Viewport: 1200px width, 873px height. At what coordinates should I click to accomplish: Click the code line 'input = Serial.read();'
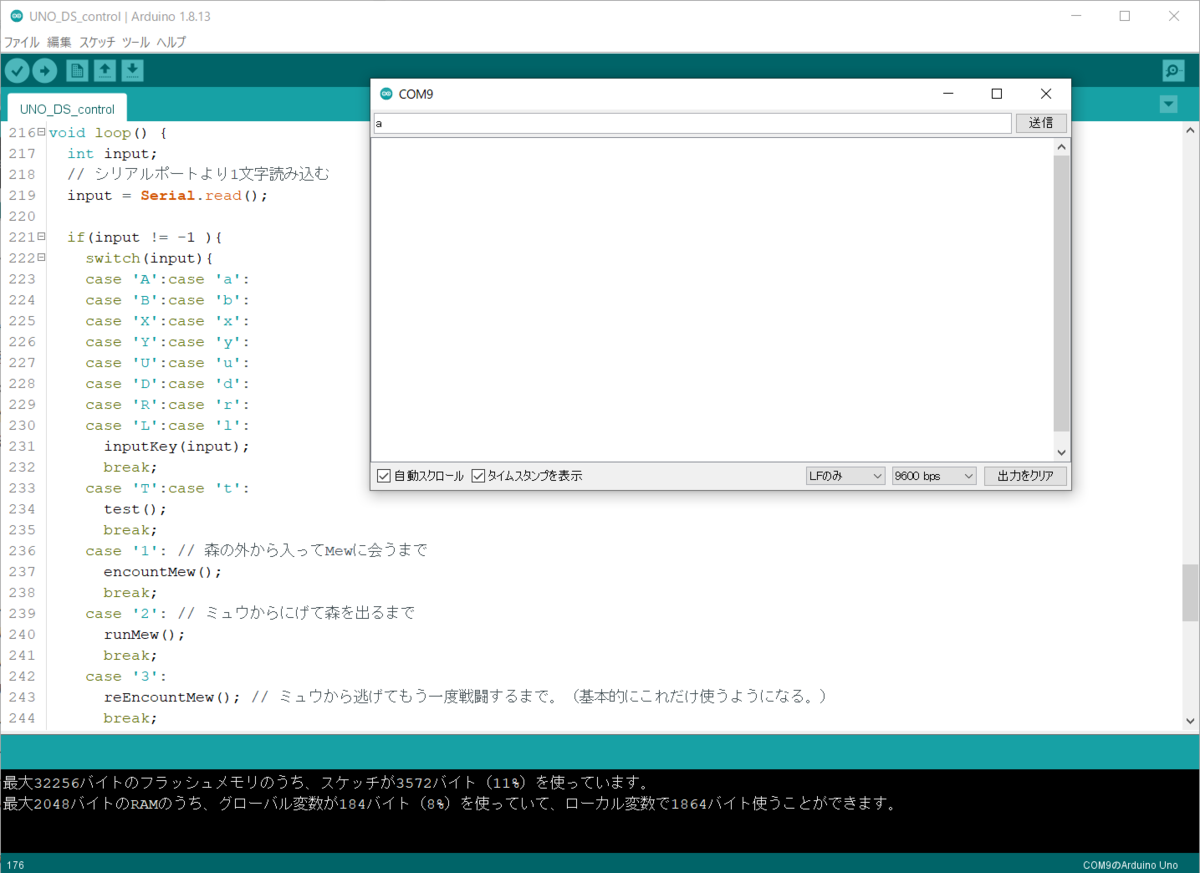click(168, 195)
